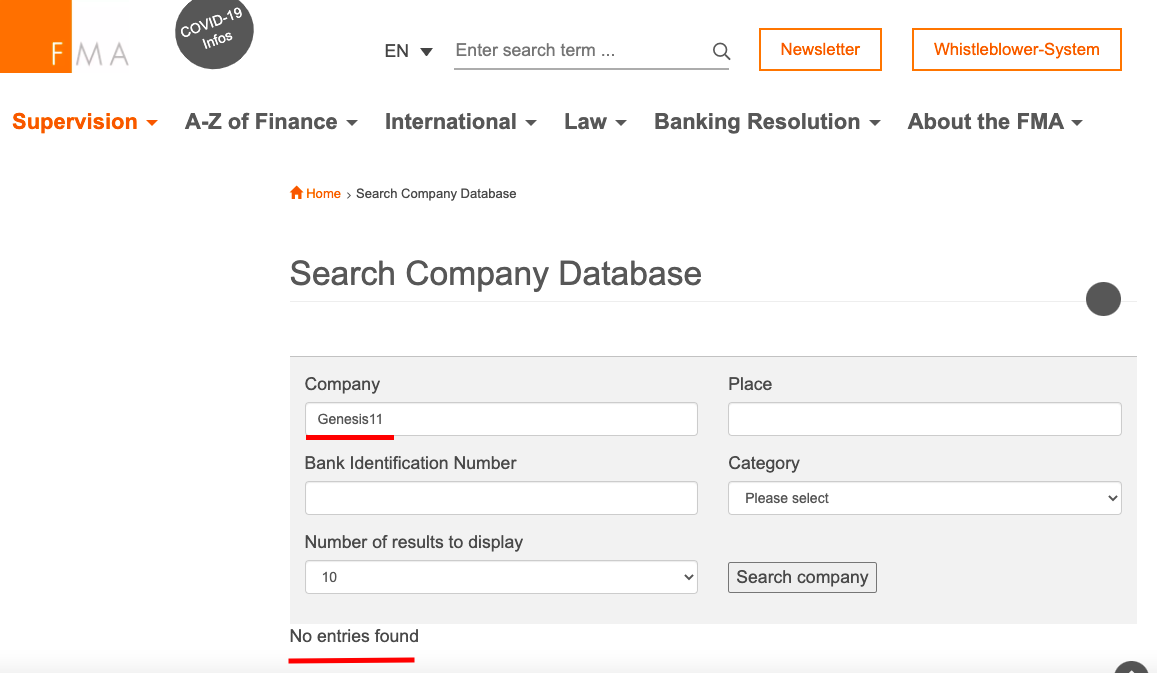
Task: Open the COVID-19 Infos badge
Action: pyautogui.click(x=214, y=33)
